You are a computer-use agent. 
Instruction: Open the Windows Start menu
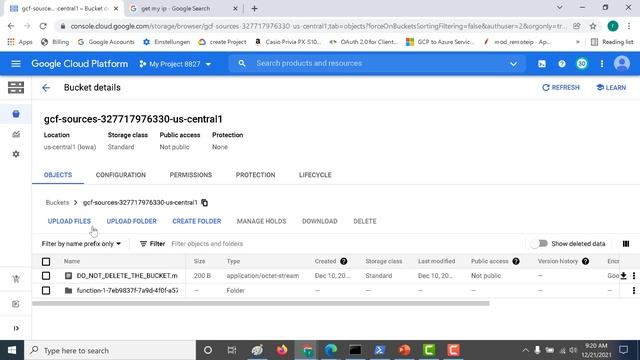pyautogui.click(x=12, y=350)
